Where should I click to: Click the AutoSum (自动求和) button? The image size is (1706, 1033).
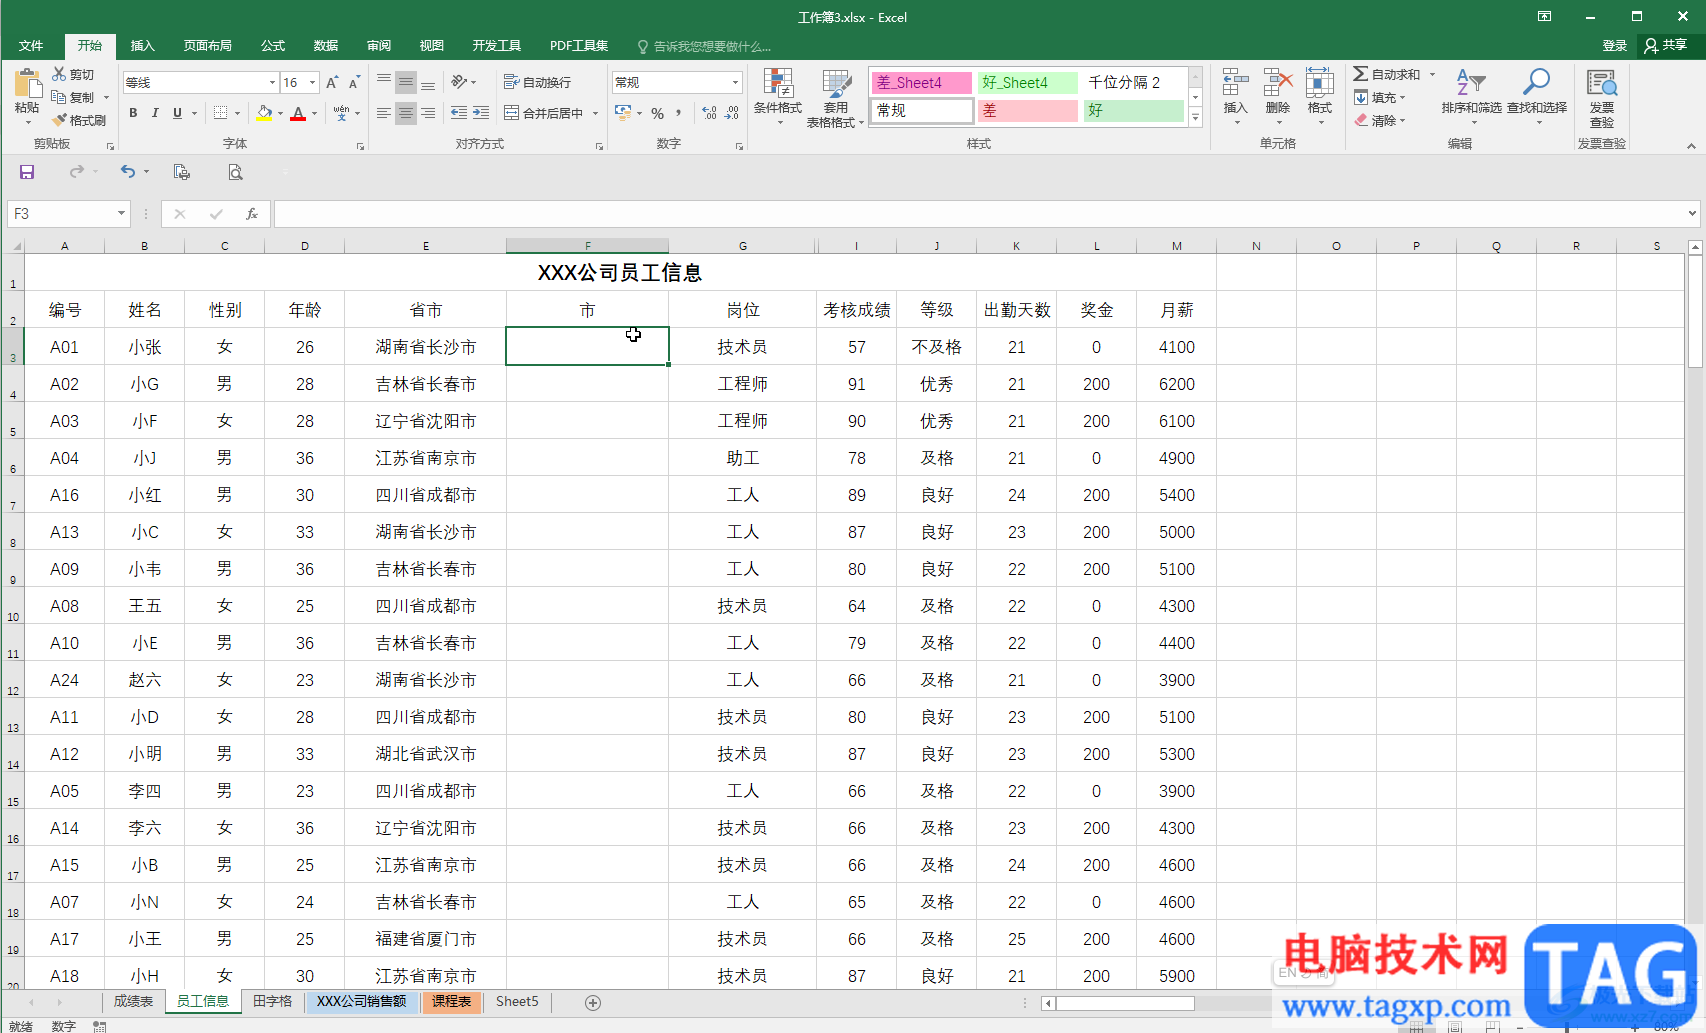pos(1387,75)
